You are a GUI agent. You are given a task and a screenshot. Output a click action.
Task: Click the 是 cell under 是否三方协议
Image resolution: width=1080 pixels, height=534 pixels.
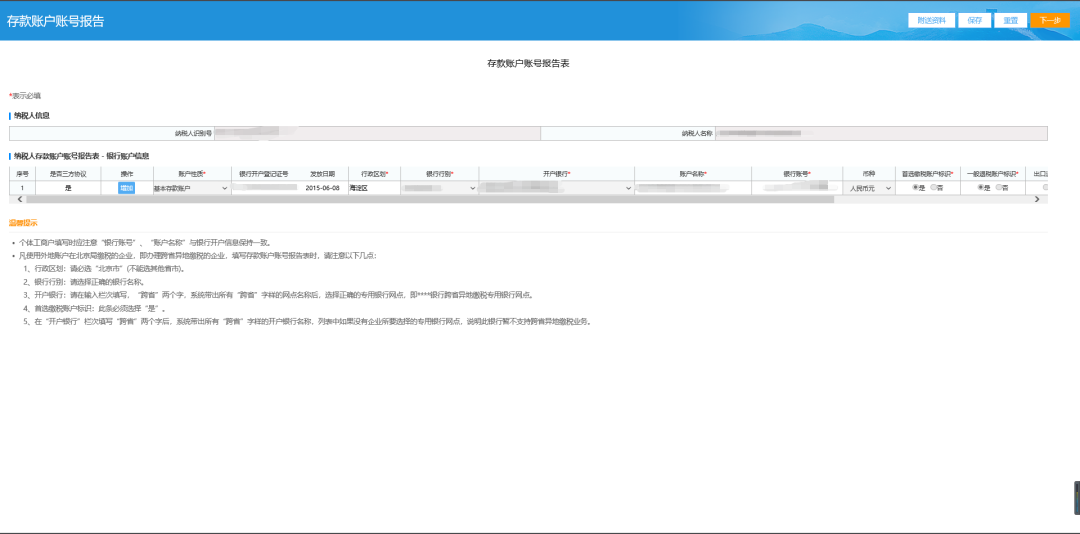coord(68,188)
